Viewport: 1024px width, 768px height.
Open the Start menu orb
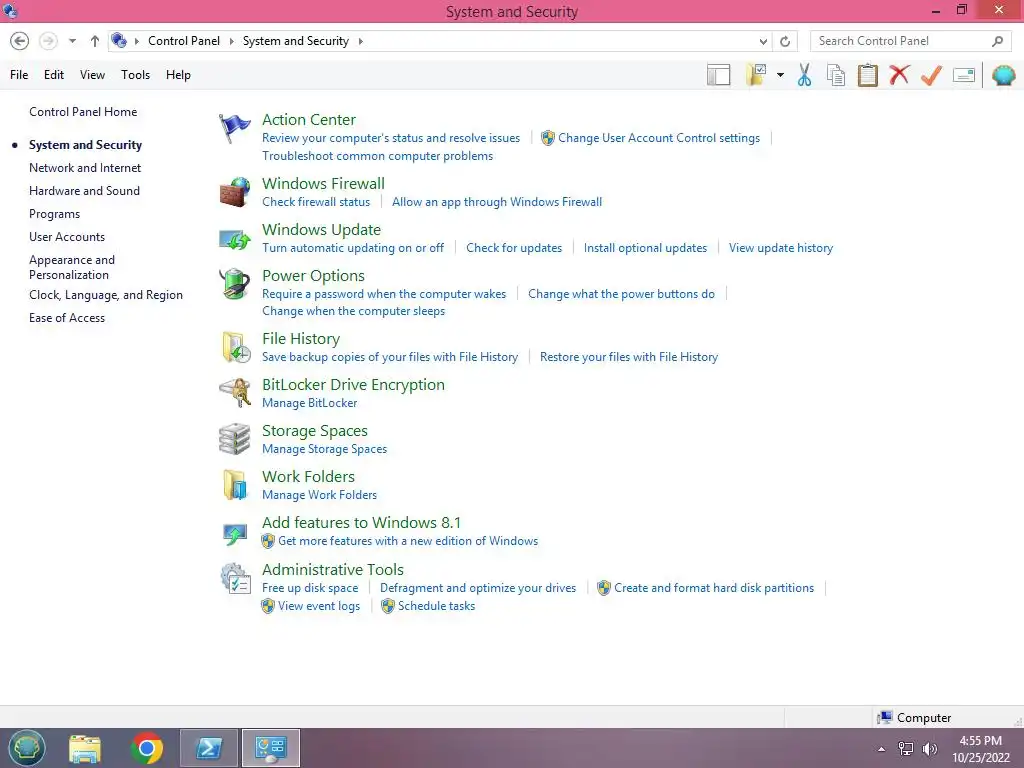click(x=26, y=748)
